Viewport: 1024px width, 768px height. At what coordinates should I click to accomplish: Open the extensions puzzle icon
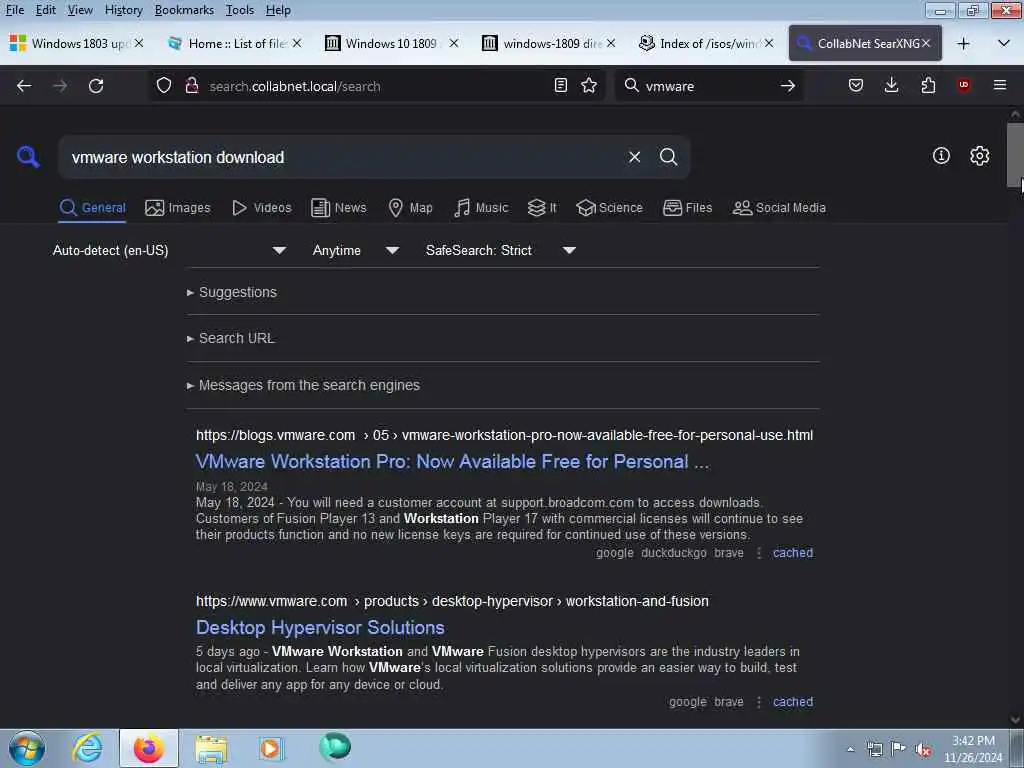(x=928, y=85)
